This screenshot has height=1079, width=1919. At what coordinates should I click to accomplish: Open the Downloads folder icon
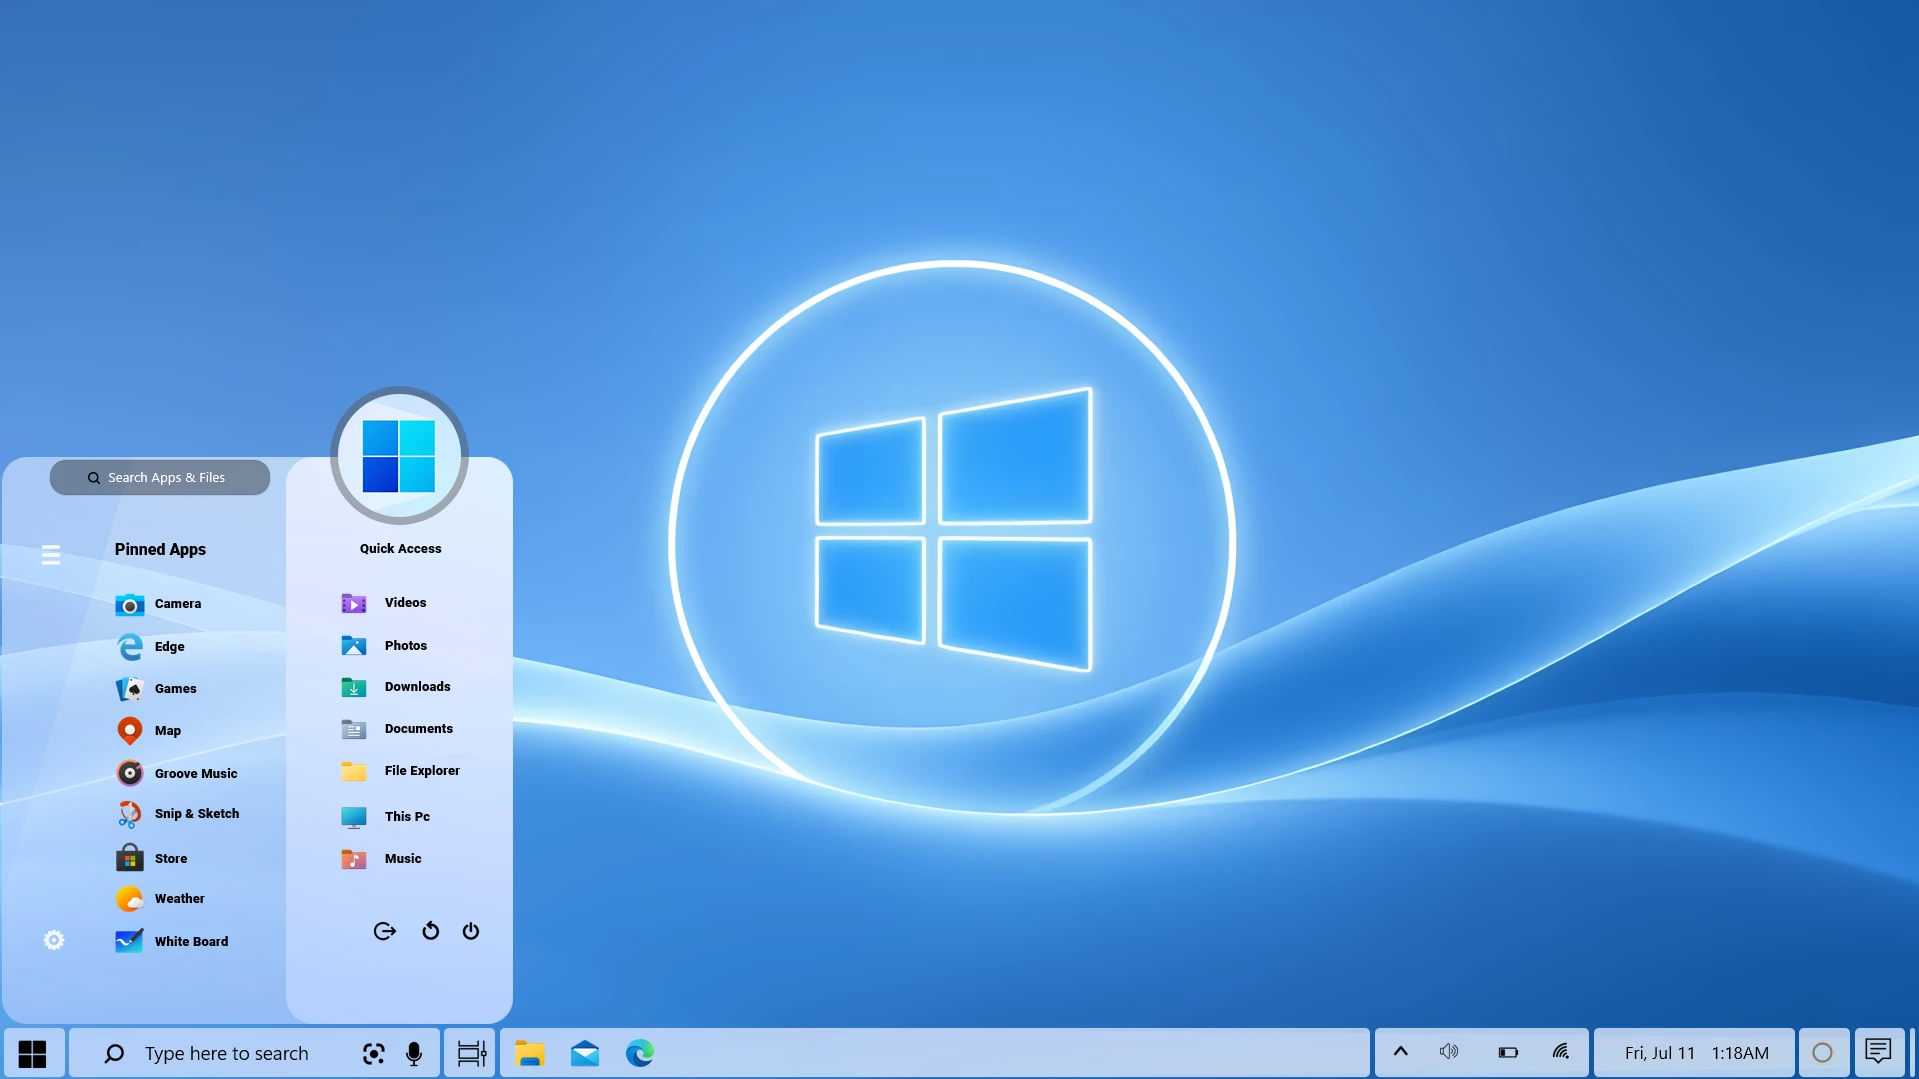[x=354, y=687]
